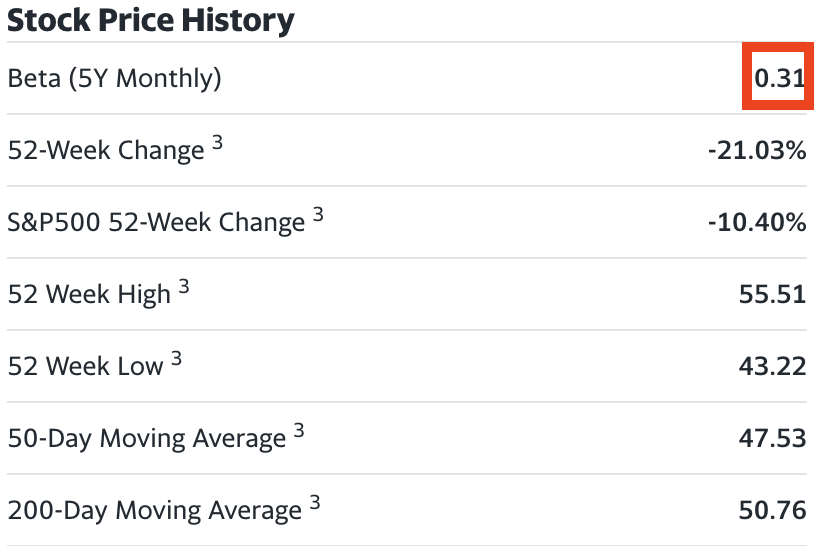This screenshot has width=814, height=546.
Task: Select the 43.22 low value
Action: pos(772,366)
